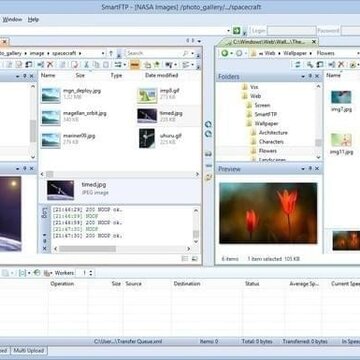Adjust the Workers count stepper
360x360 pixels.
pos(91,273)
